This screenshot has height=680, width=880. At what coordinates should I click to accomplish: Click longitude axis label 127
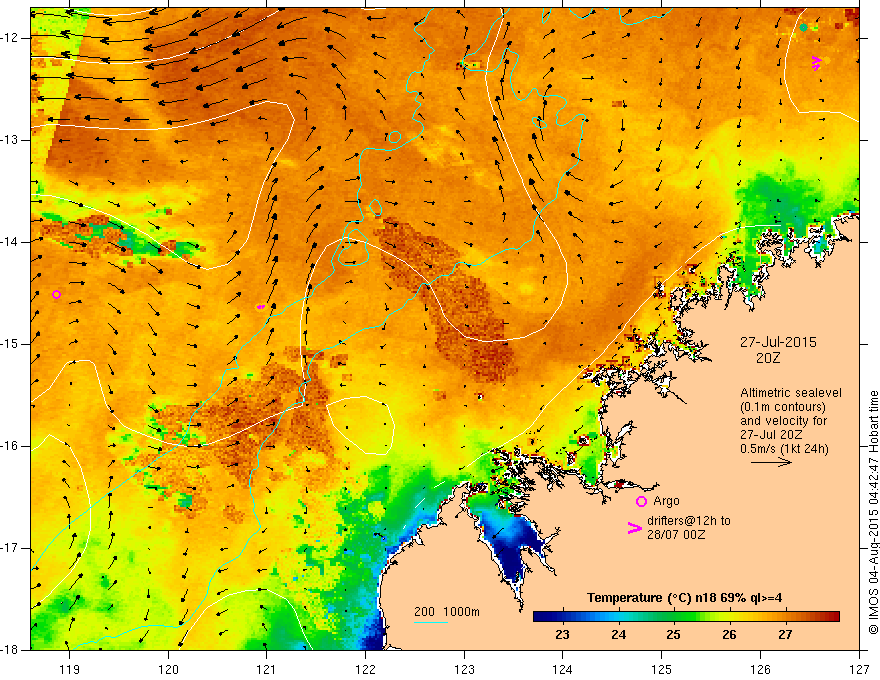point(859,669)
